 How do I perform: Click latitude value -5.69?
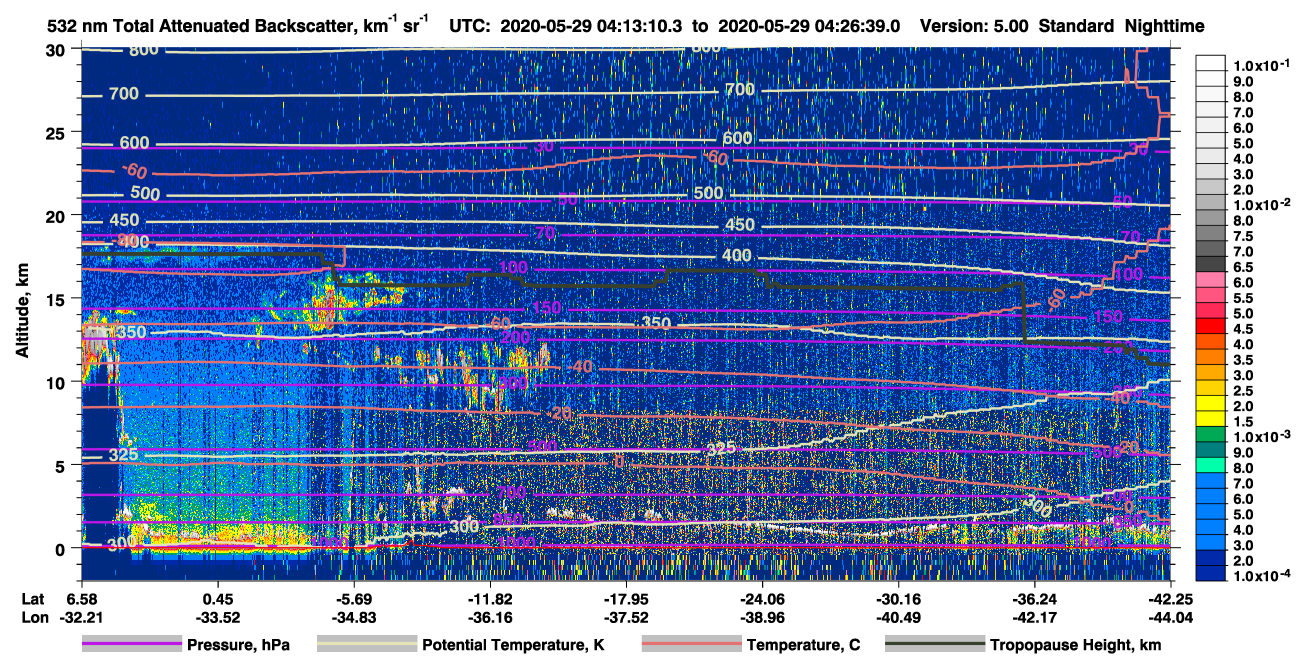(x=353, y=599)
